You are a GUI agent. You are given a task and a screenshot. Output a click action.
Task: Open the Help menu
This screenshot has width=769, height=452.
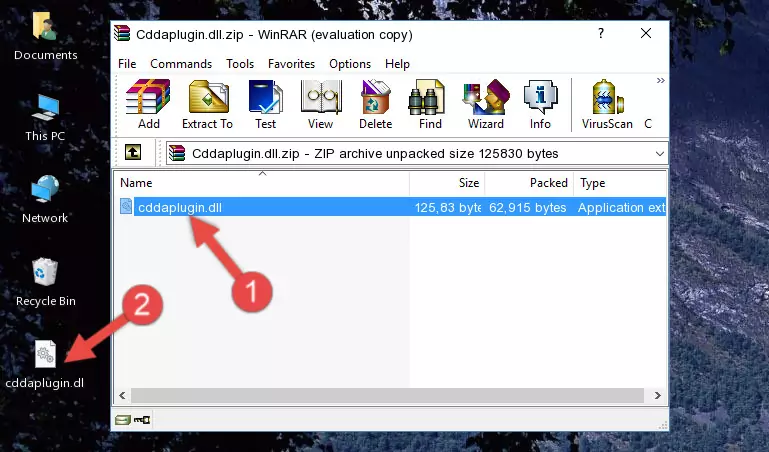(397, 64)
